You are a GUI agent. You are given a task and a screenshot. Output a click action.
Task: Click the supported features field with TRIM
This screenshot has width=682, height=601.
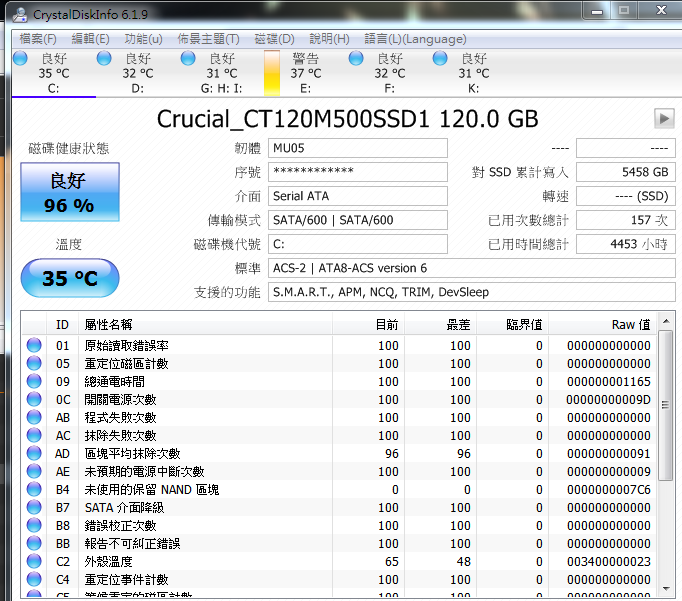tap(471, 292)
